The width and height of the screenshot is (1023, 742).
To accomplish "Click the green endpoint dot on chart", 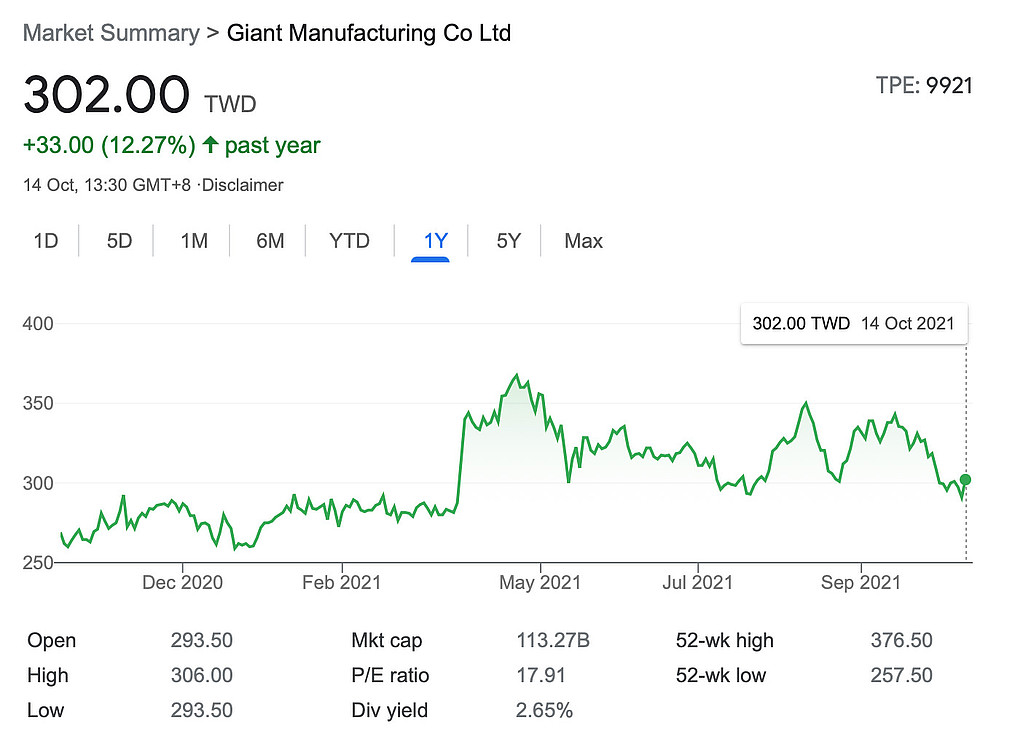I will [x=965, y=480].
